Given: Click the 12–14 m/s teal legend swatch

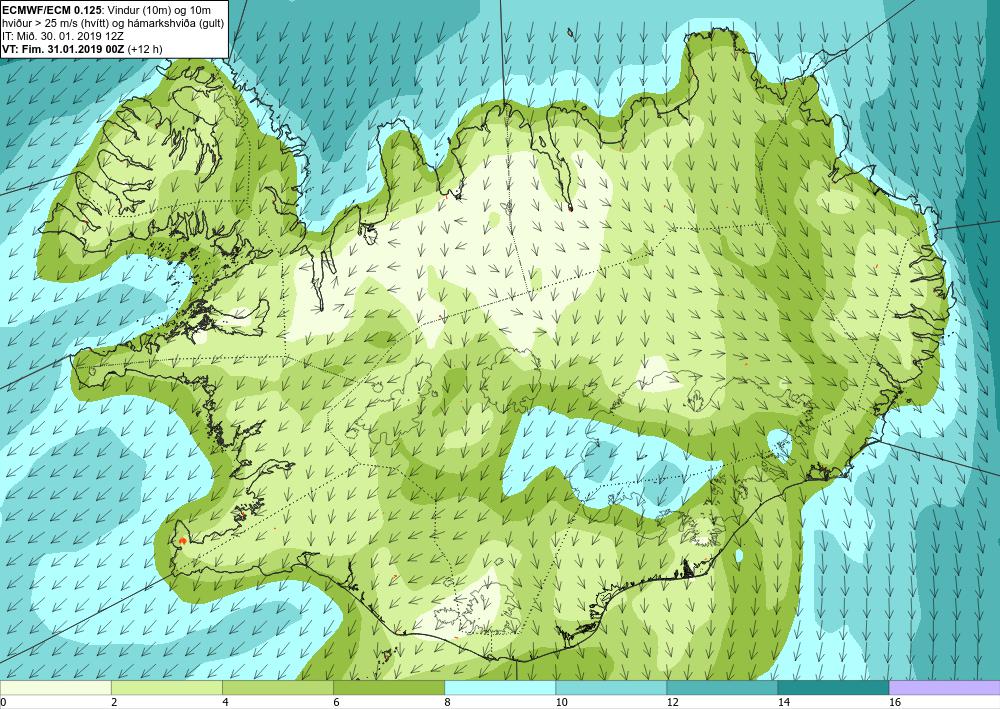Looking at the screenshot, I should click(x=722, y=687).
